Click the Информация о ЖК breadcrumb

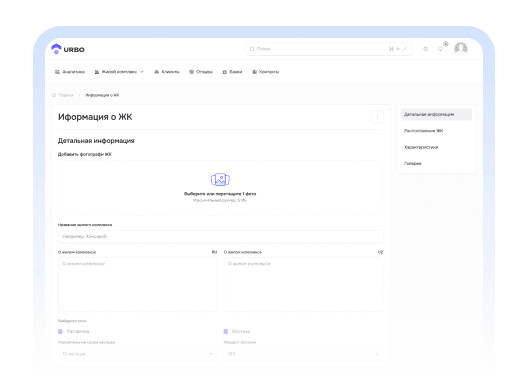(x=102, y=95)
